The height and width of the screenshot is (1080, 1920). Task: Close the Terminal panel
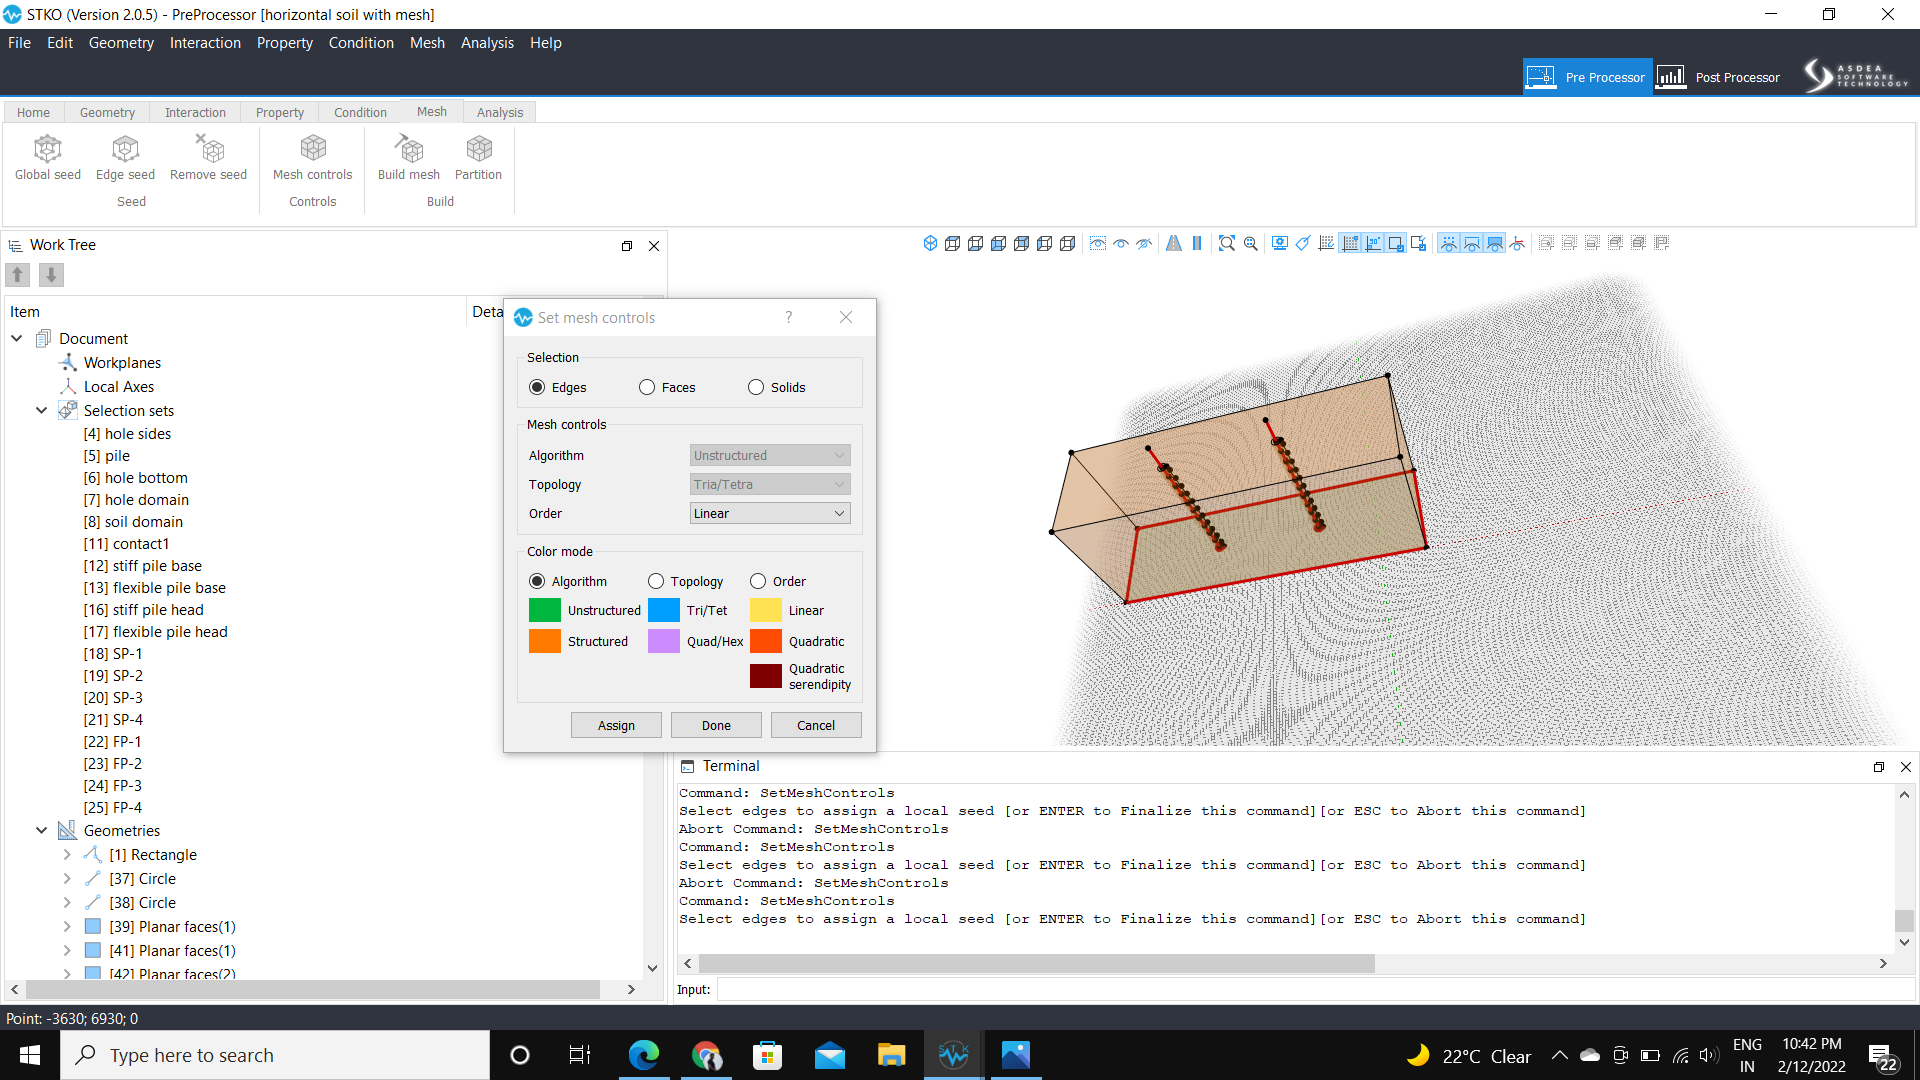pos(1906,767)
